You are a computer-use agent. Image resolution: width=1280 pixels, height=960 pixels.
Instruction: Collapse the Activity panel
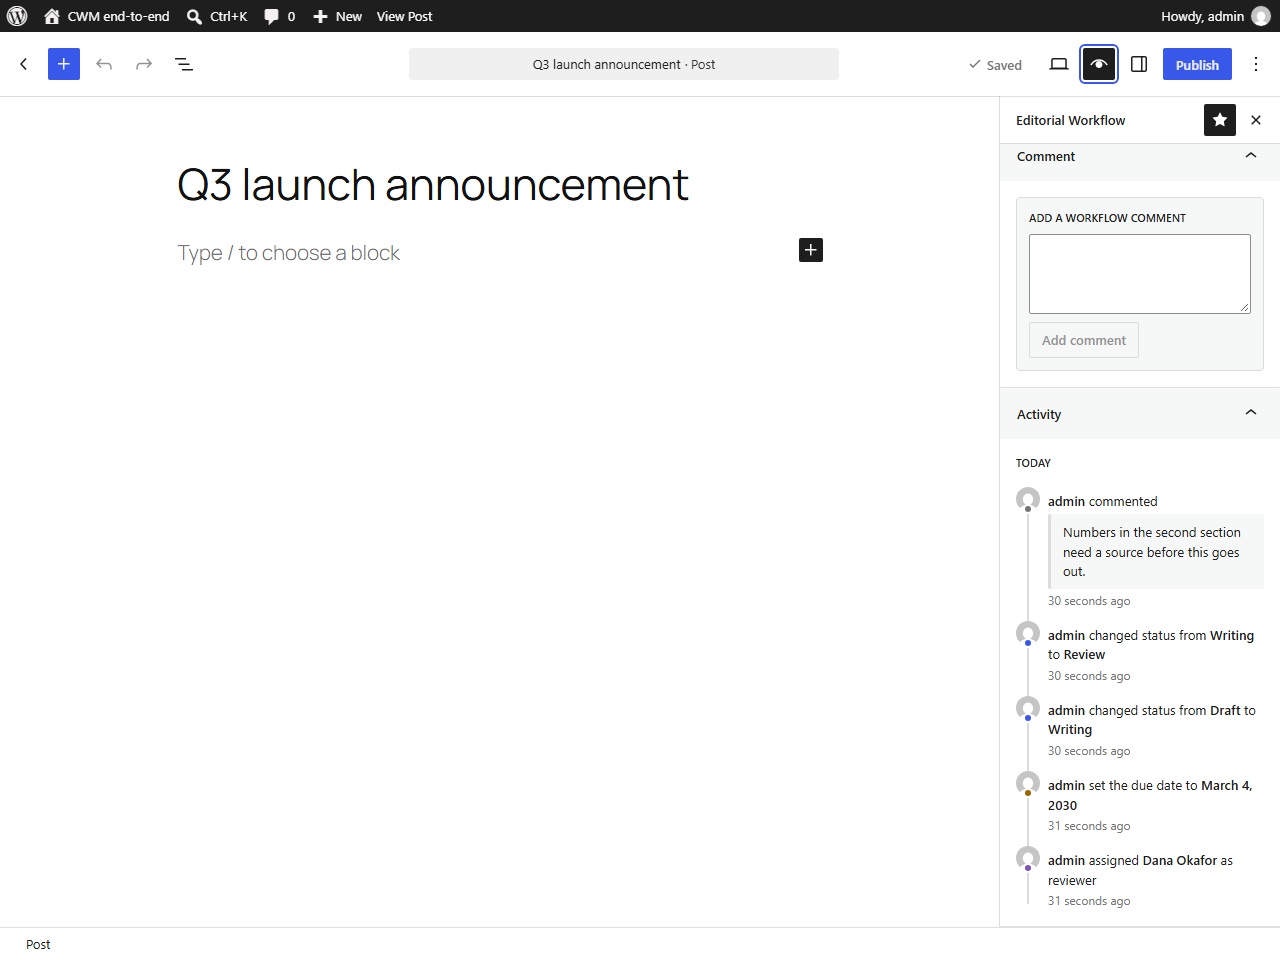[x=1140, y=414]
